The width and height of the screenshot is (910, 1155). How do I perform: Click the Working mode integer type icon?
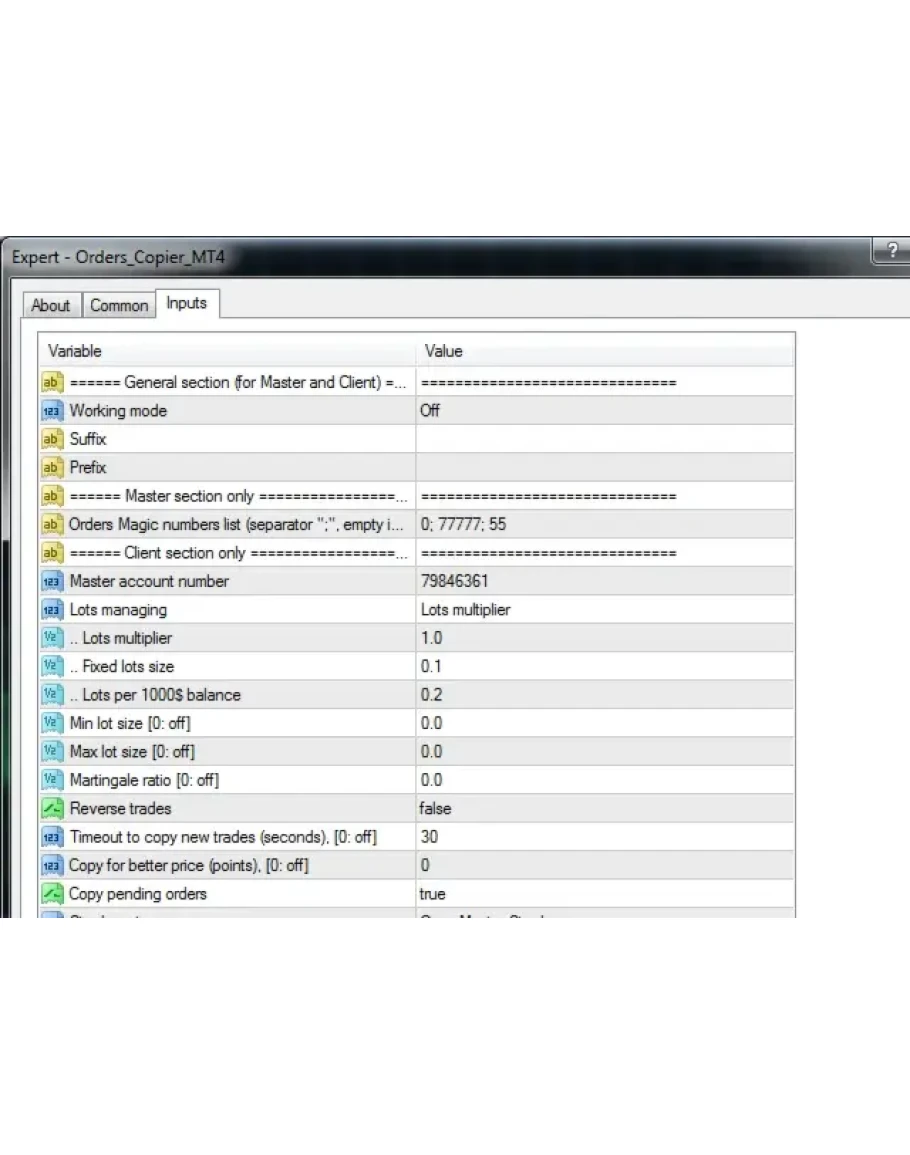click(x=52, y=411)
